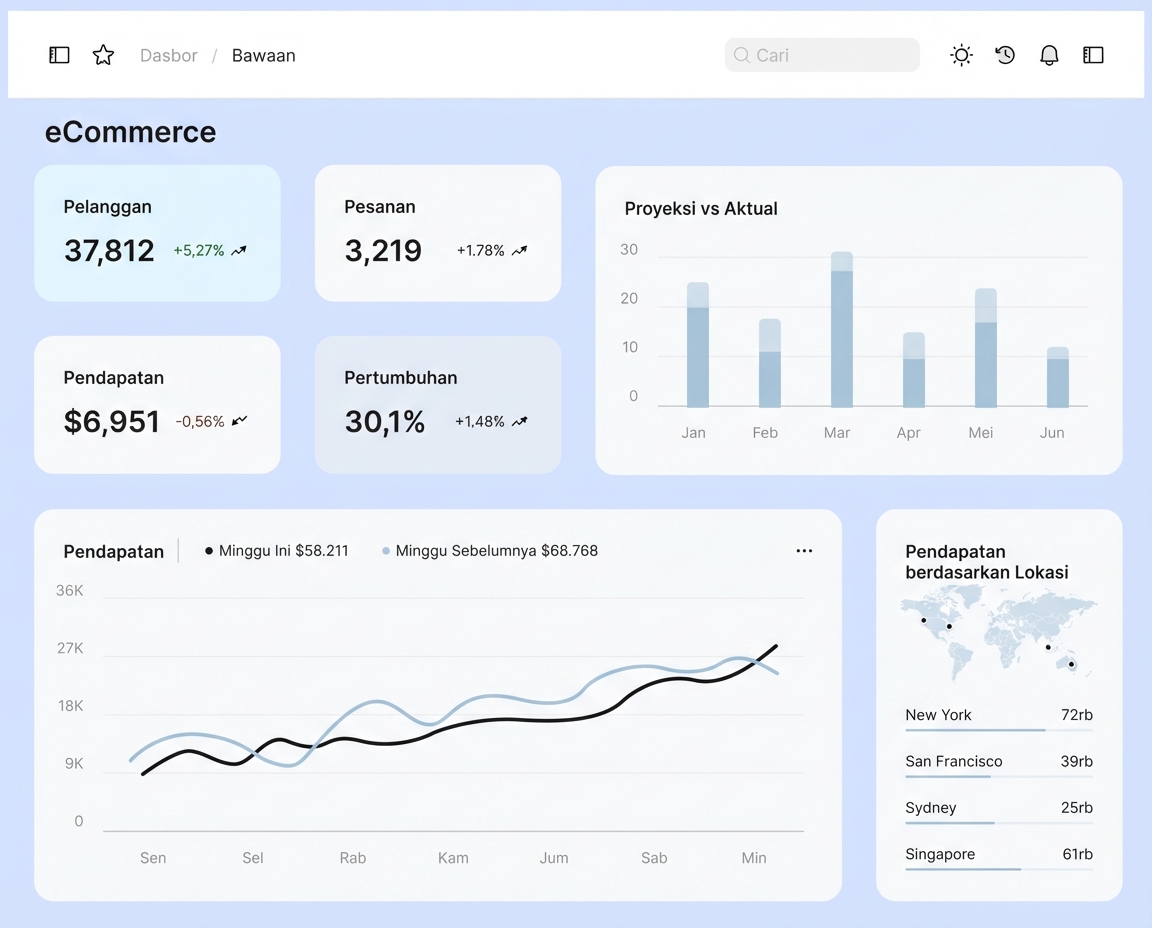The image size is (1152, 928).
Task: Click the San Francisco row label
Action: (954, 761)
